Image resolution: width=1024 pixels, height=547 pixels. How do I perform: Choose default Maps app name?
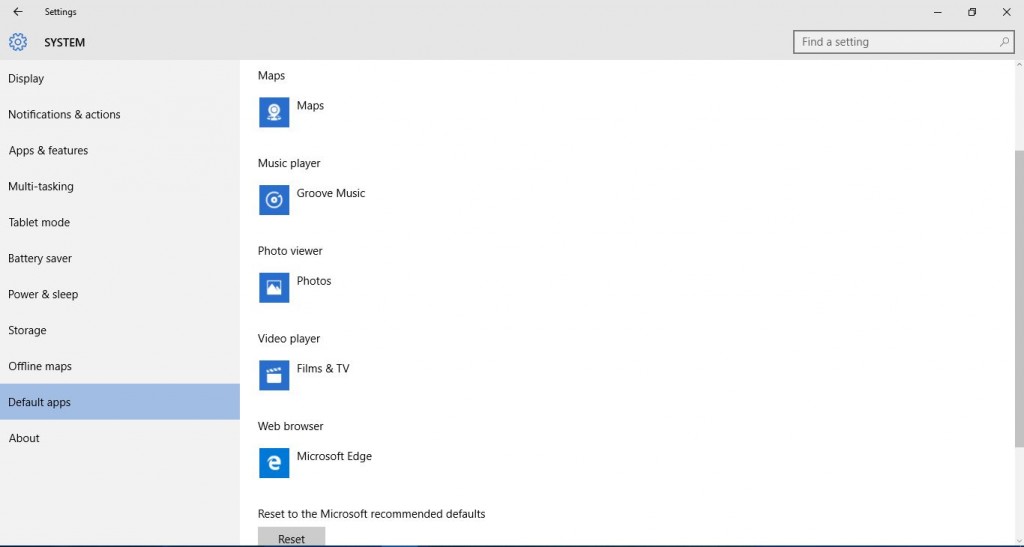click(x=310, y=106)
